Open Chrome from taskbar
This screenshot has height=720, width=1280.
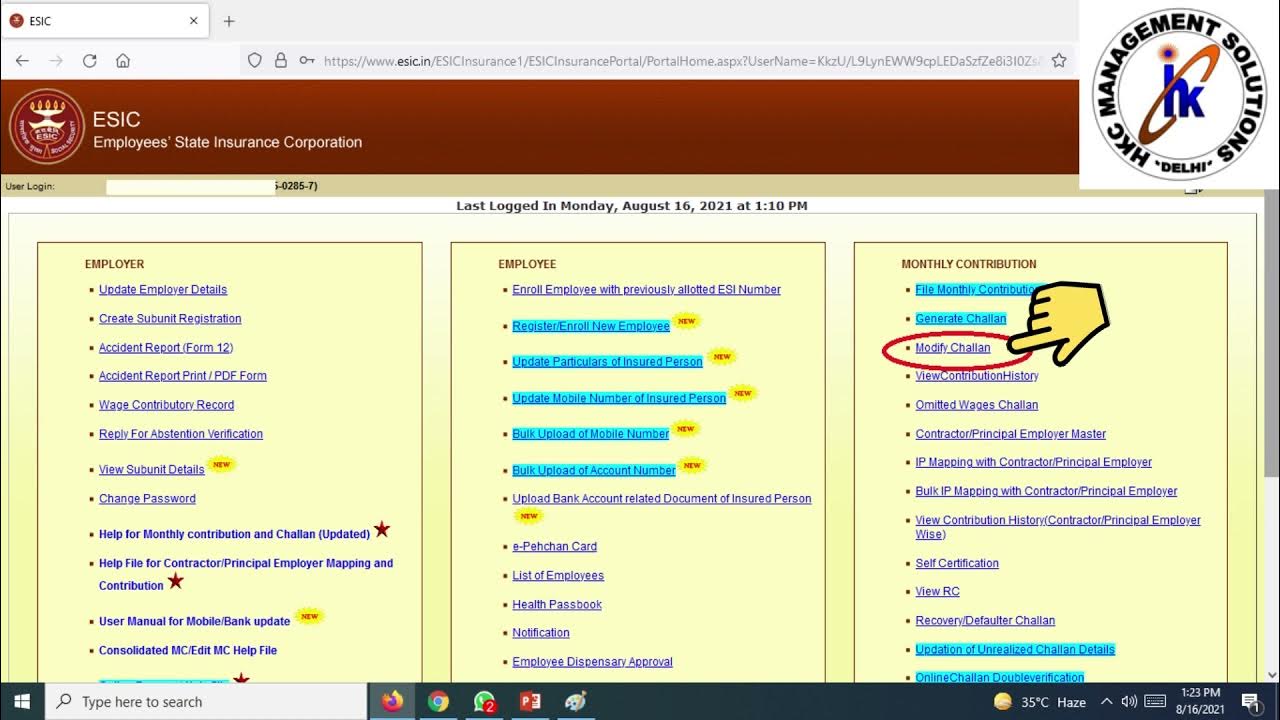(x=438, y=702)
